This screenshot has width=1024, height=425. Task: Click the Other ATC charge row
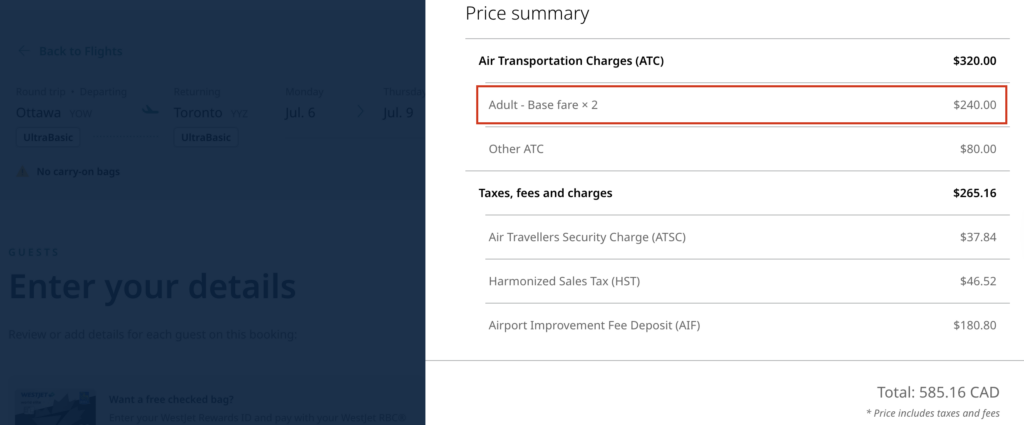point(741,149)
